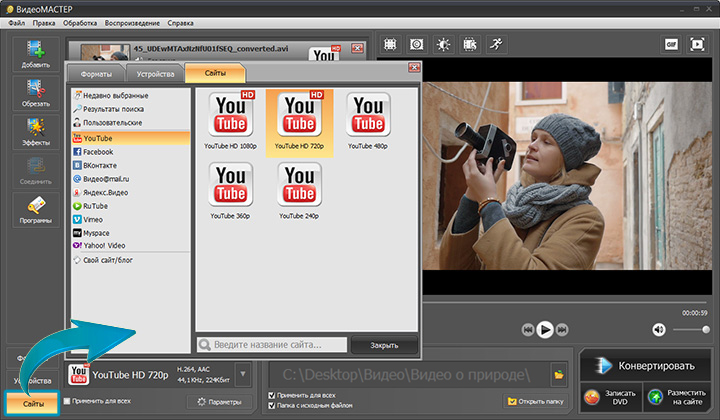The image size is (720, 420).
Task: Click Разместить на сайте button
Action: [677, 397]
